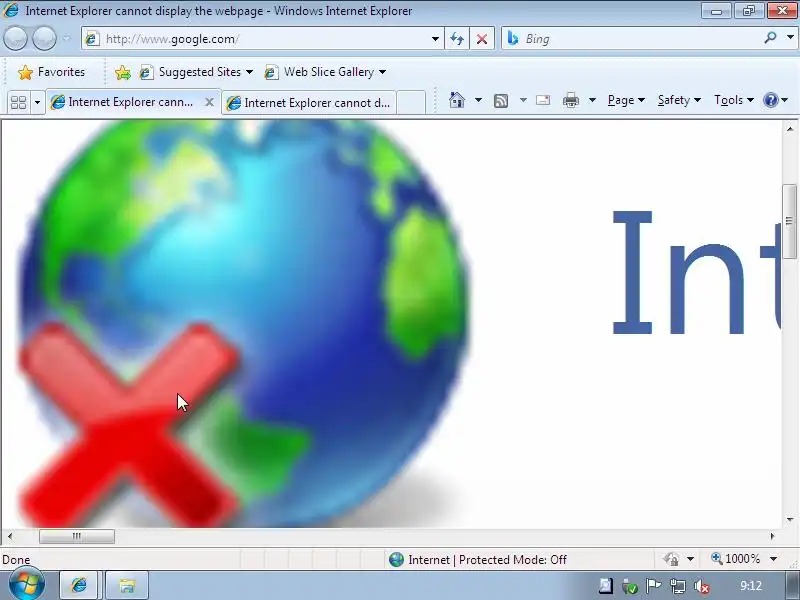
Task: Click the Action Center flag tray icon
Action: [654, 586]
